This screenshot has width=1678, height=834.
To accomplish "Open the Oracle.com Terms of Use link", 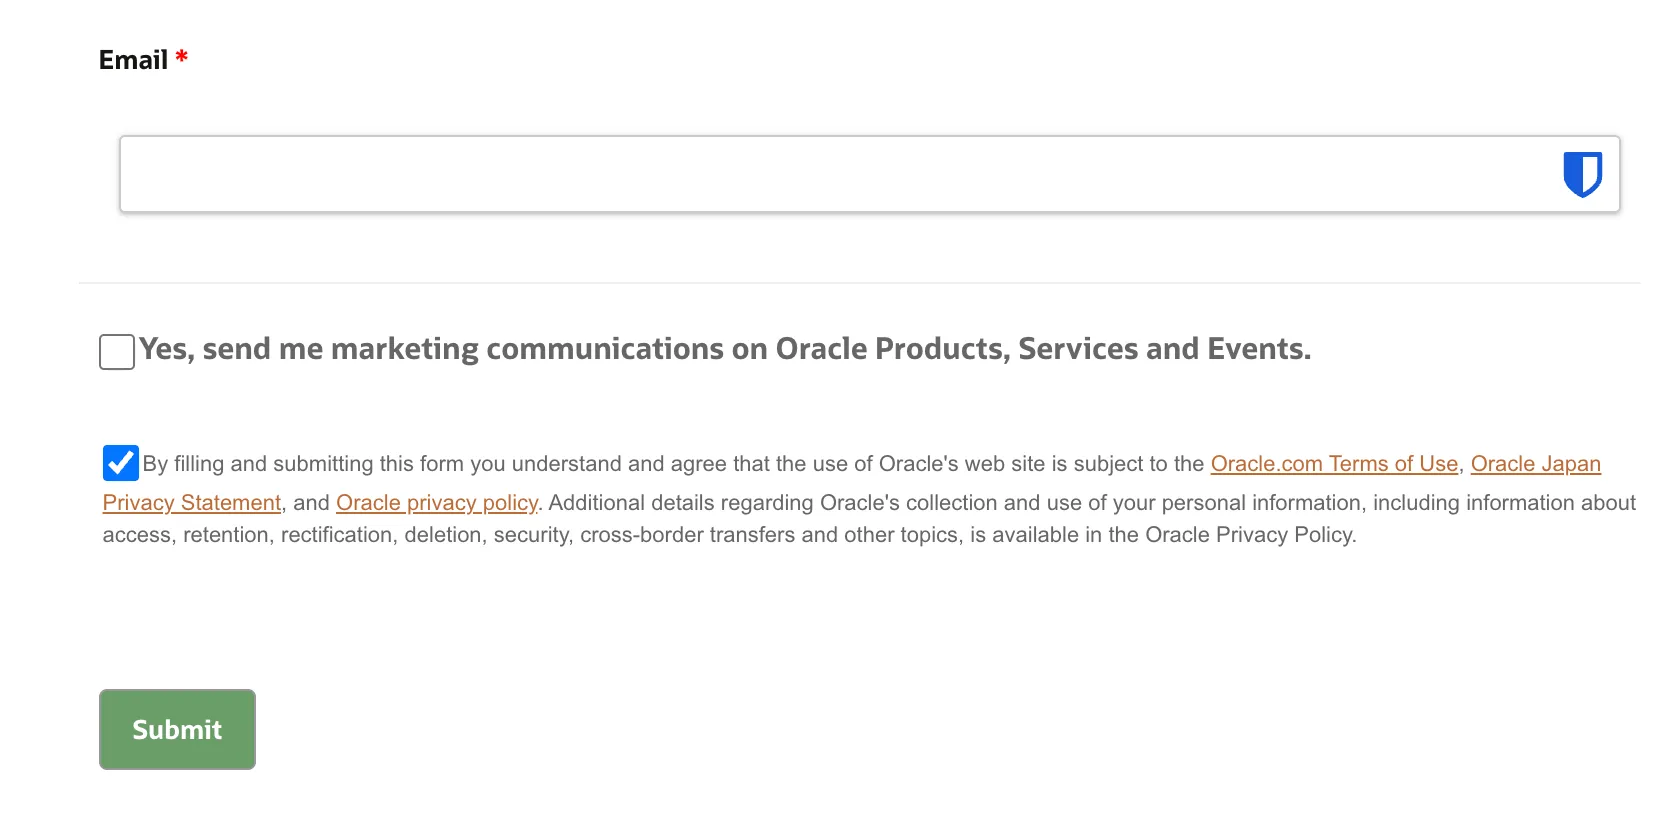I will (1334, 464).
